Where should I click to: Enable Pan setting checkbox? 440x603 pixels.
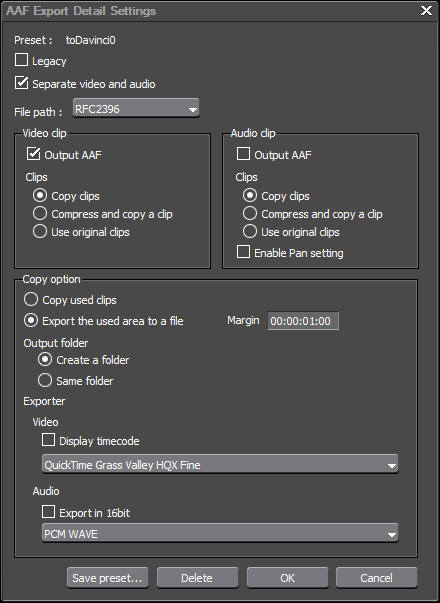click(243, 252)
